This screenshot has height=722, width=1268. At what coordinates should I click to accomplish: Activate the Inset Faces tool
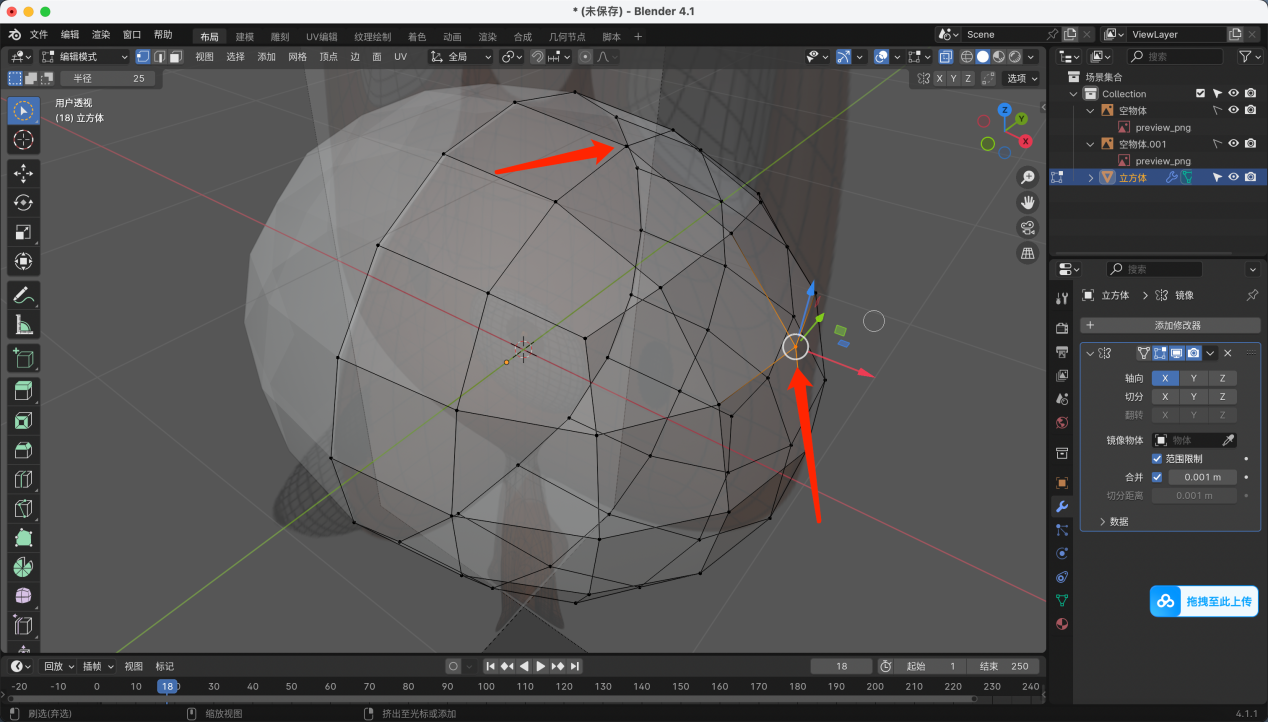pyautogui.click(x=23, y=421)
